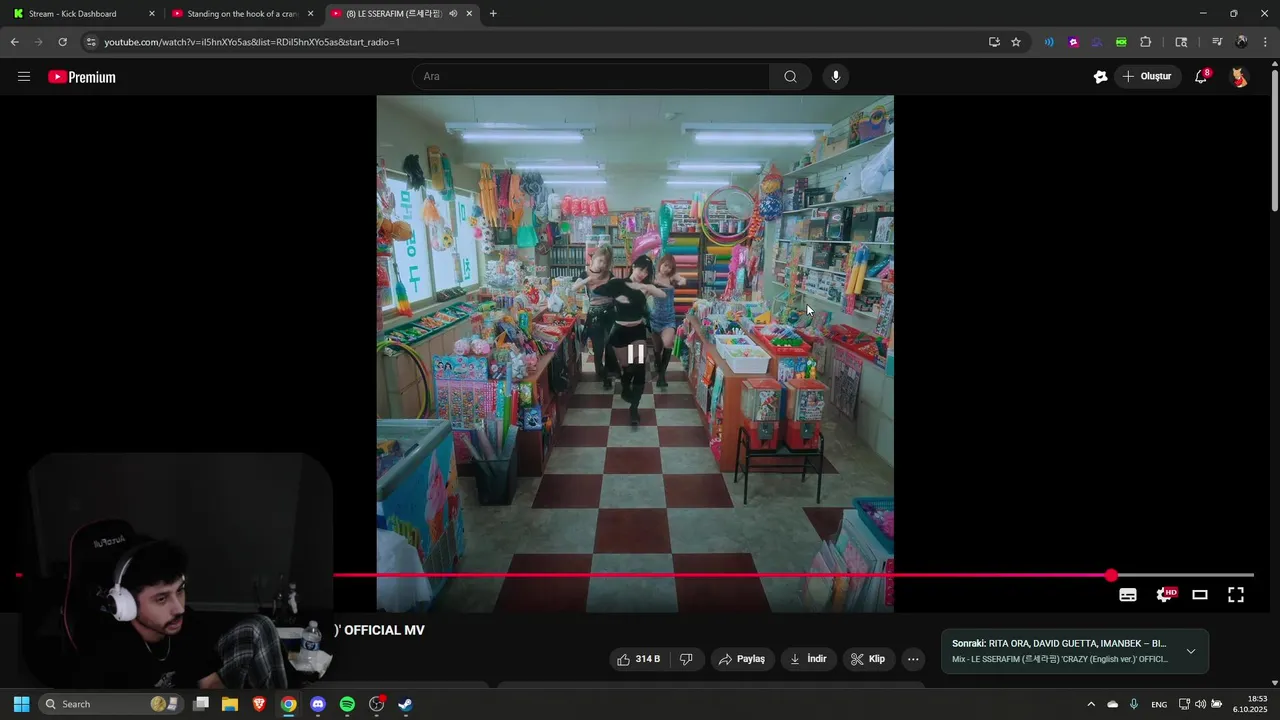Close the Standing on the hook tab

(310, 14)
